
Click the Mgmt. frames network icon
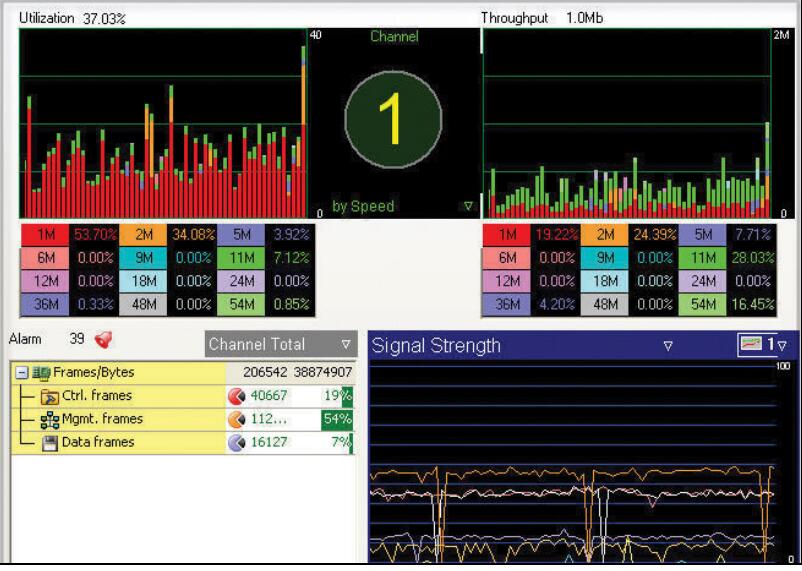50,420
